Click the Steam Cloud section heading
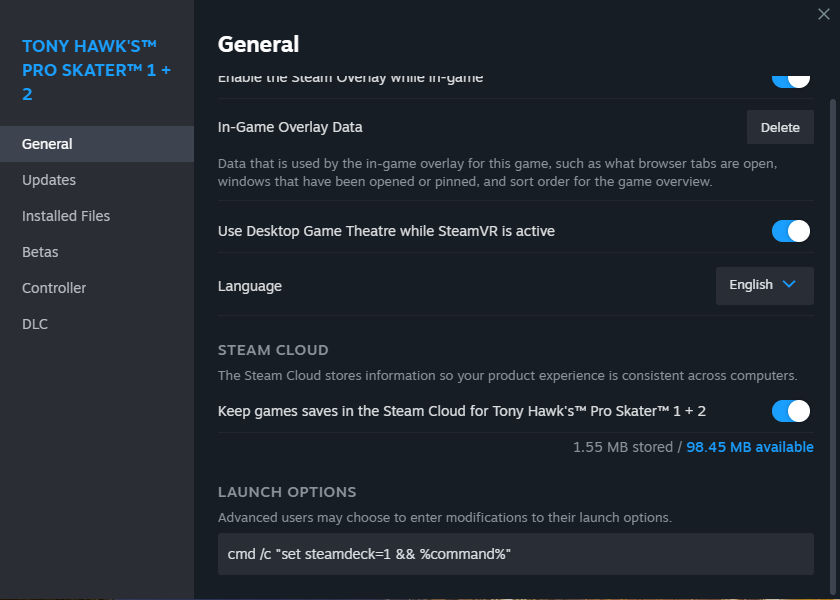840x600 pixels. 273,350
